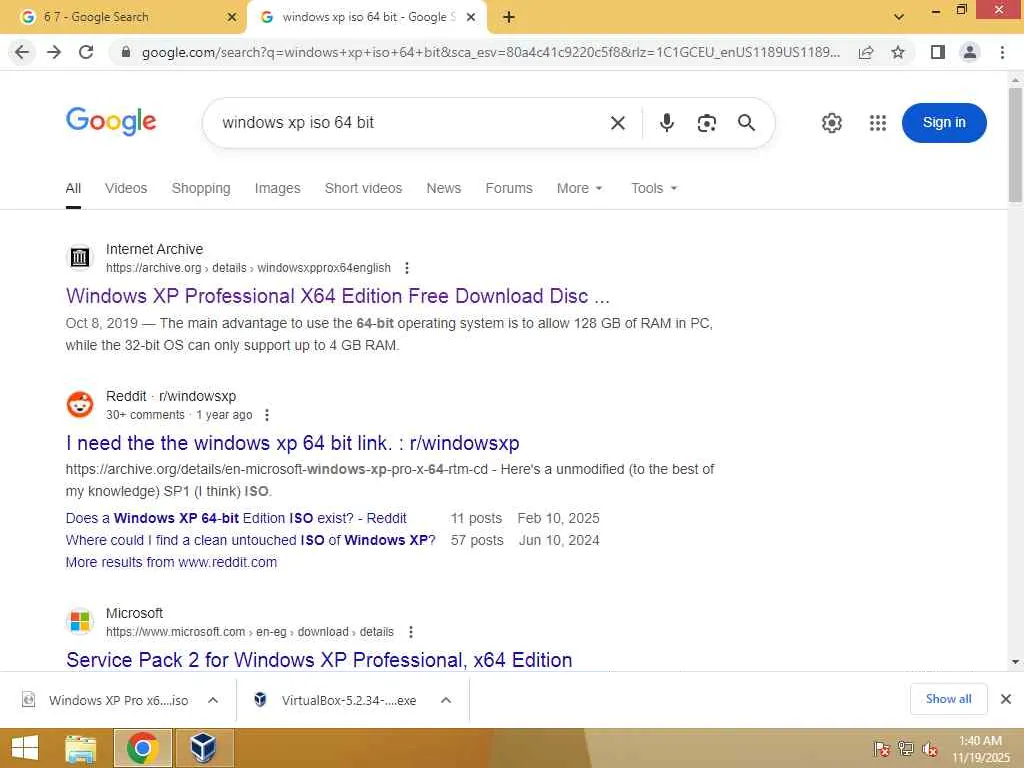Open more options for Reddit result
Viewport: 1024px width, 768px height.
coord(266,415)
